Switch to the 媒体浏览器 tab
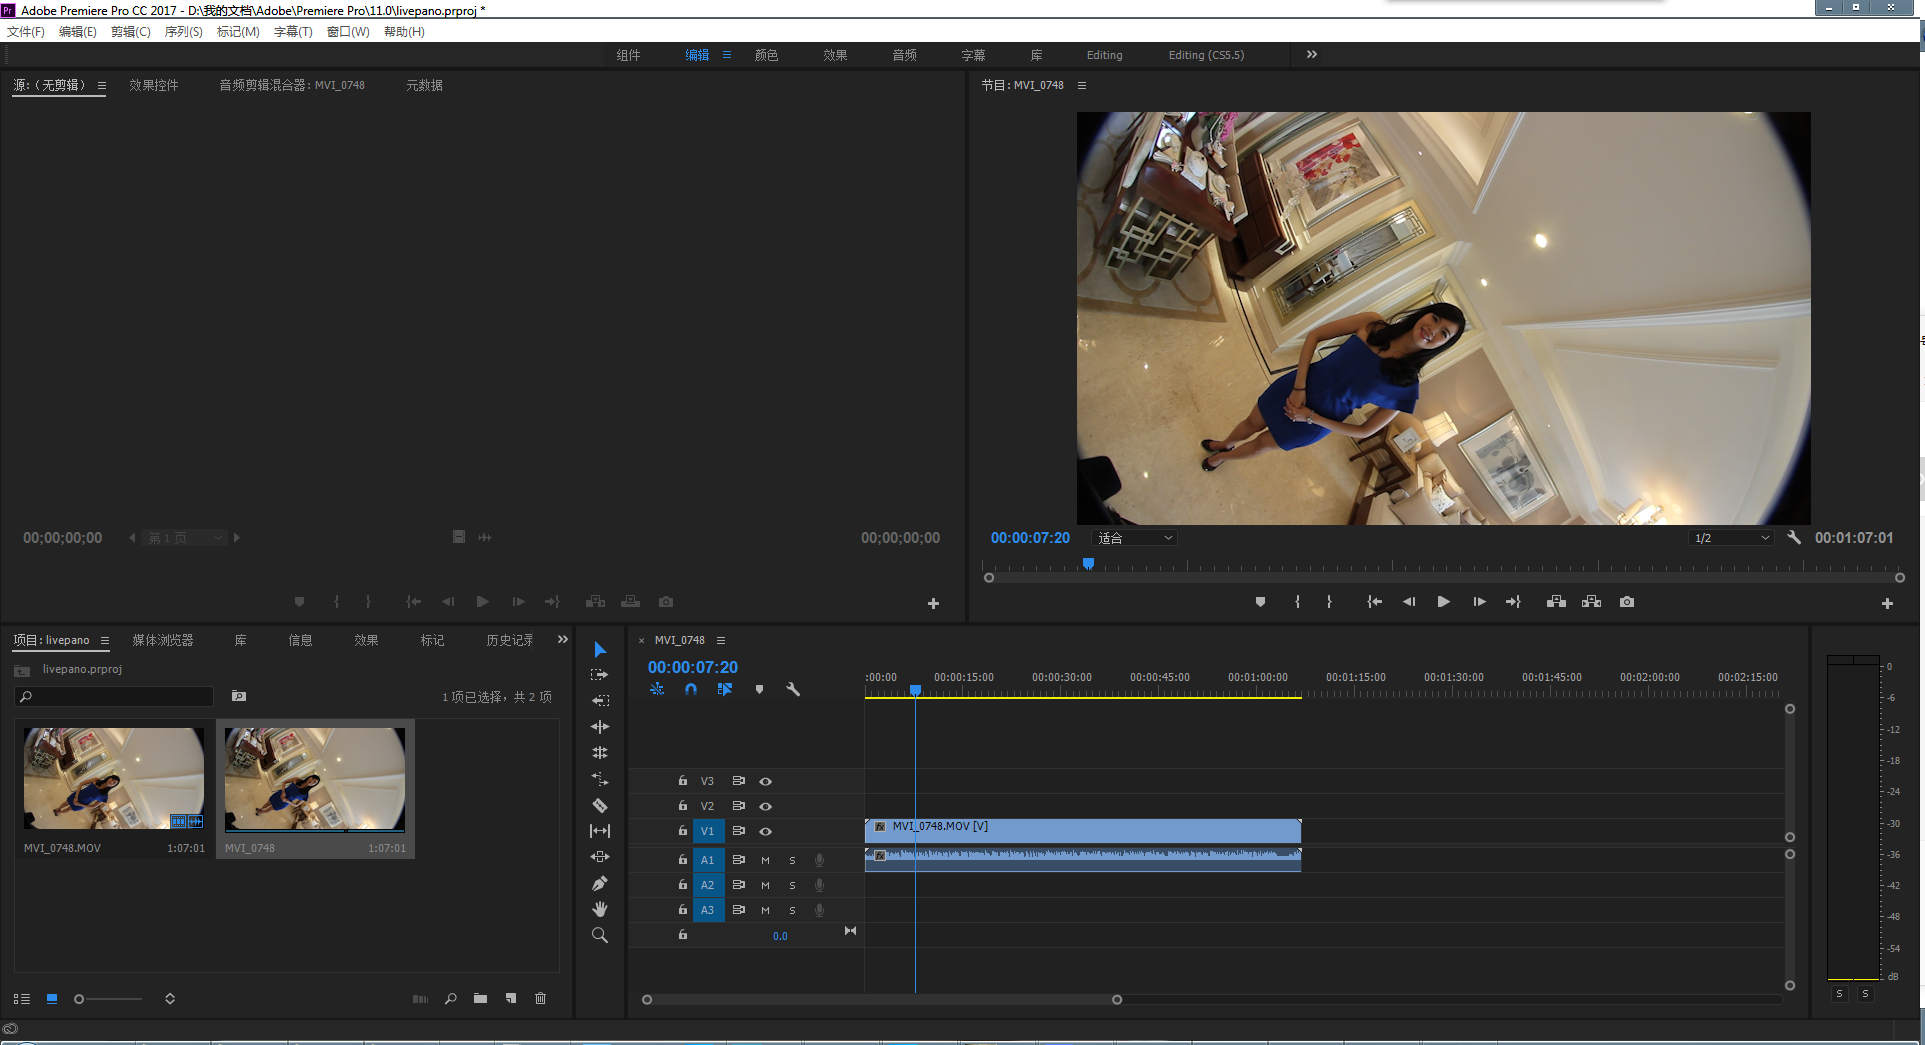This screenshot has height=1045, width=1925. pos(163,640)
